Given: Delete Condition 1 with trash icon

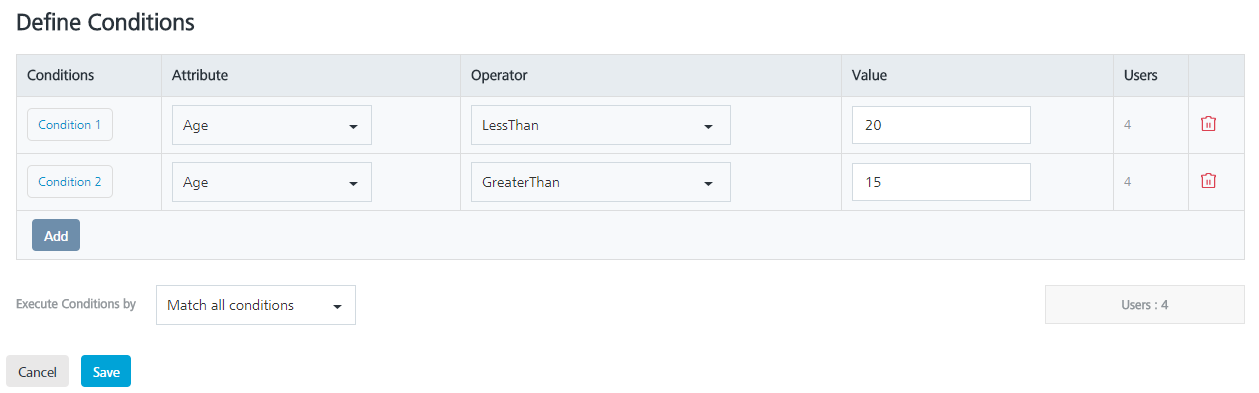Looking at the screenshot, I should point(1208,125).
